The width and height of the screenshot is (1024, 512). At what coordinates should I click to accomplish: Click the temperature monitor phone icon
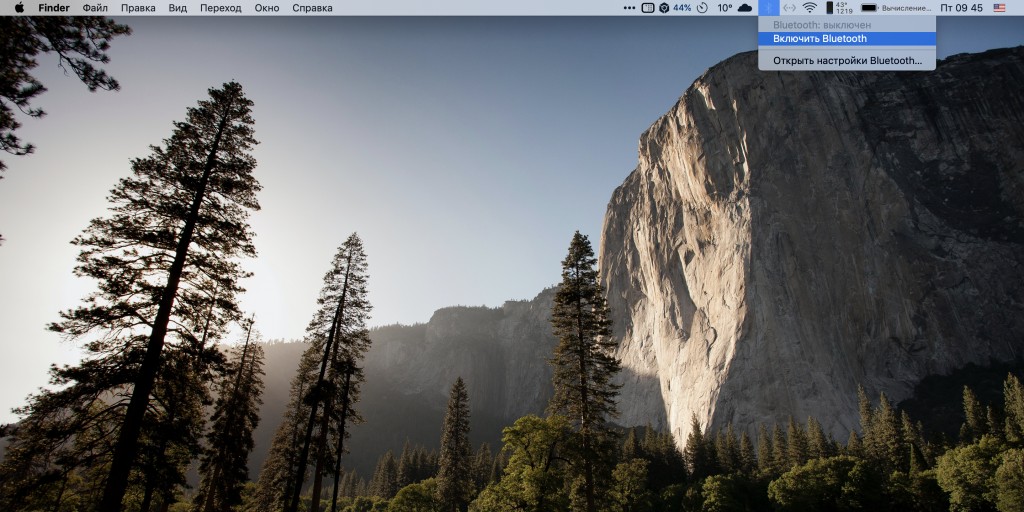click(829, 8)
